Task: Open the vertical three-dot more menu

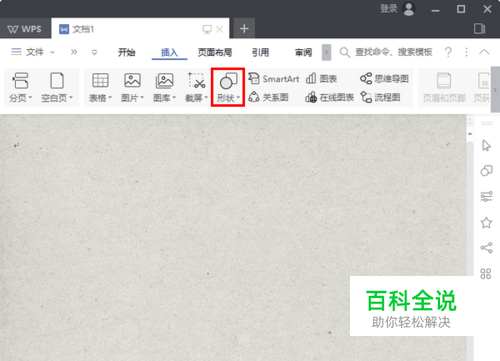Action: (466, 52)
